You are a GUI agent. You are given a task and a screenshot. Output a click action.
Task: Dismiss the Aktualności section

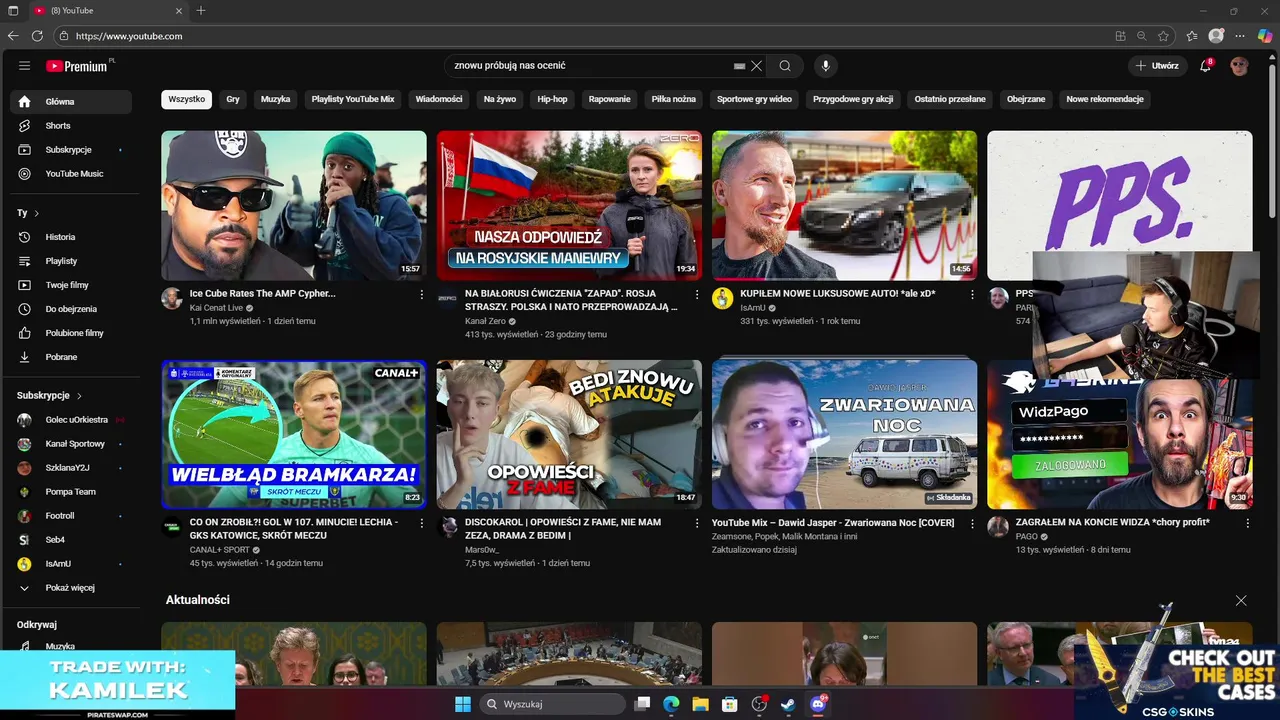(x=1241, y=600)
